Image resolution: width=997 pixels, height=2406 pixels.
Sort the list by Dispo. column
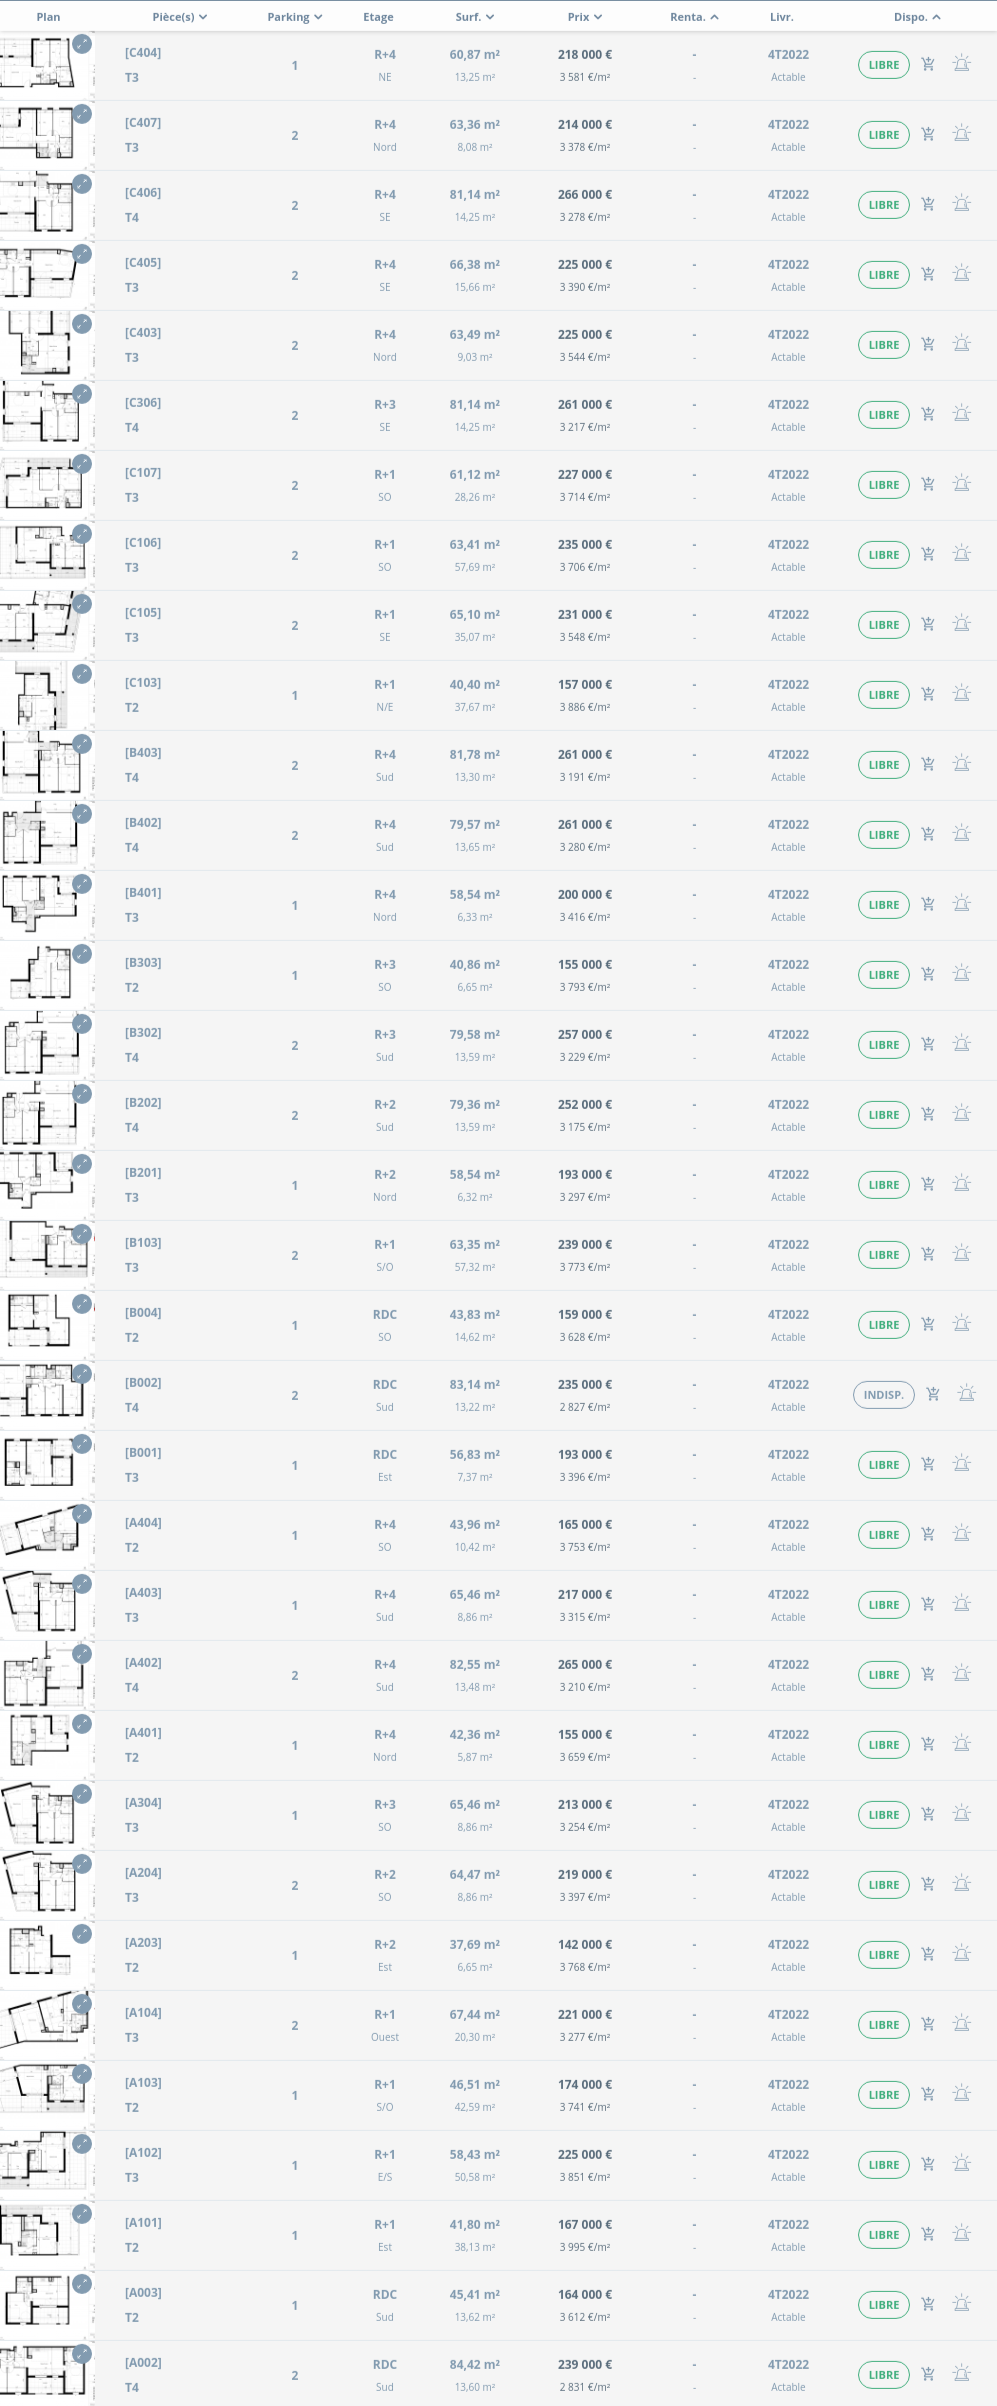917,17
